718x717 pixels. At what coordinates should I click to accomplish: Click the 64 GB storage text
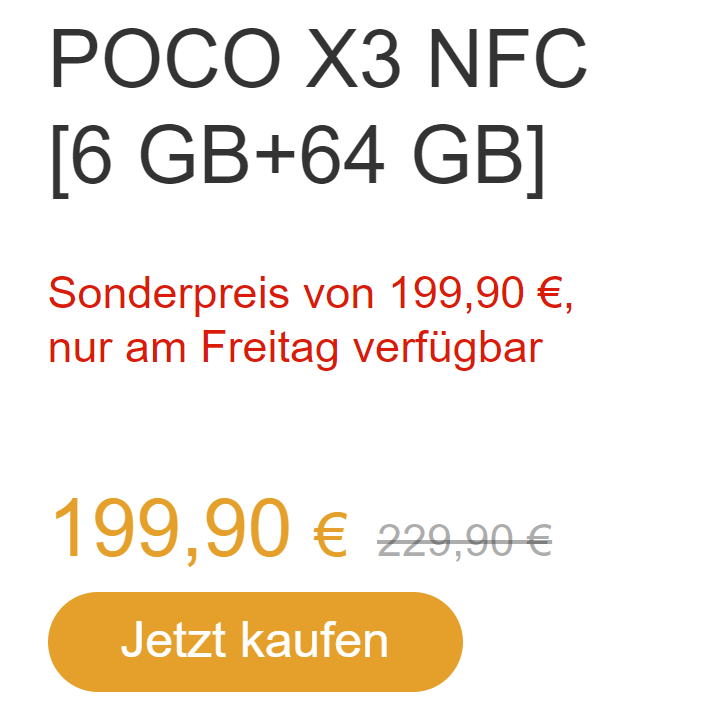(x=412, y=154)
